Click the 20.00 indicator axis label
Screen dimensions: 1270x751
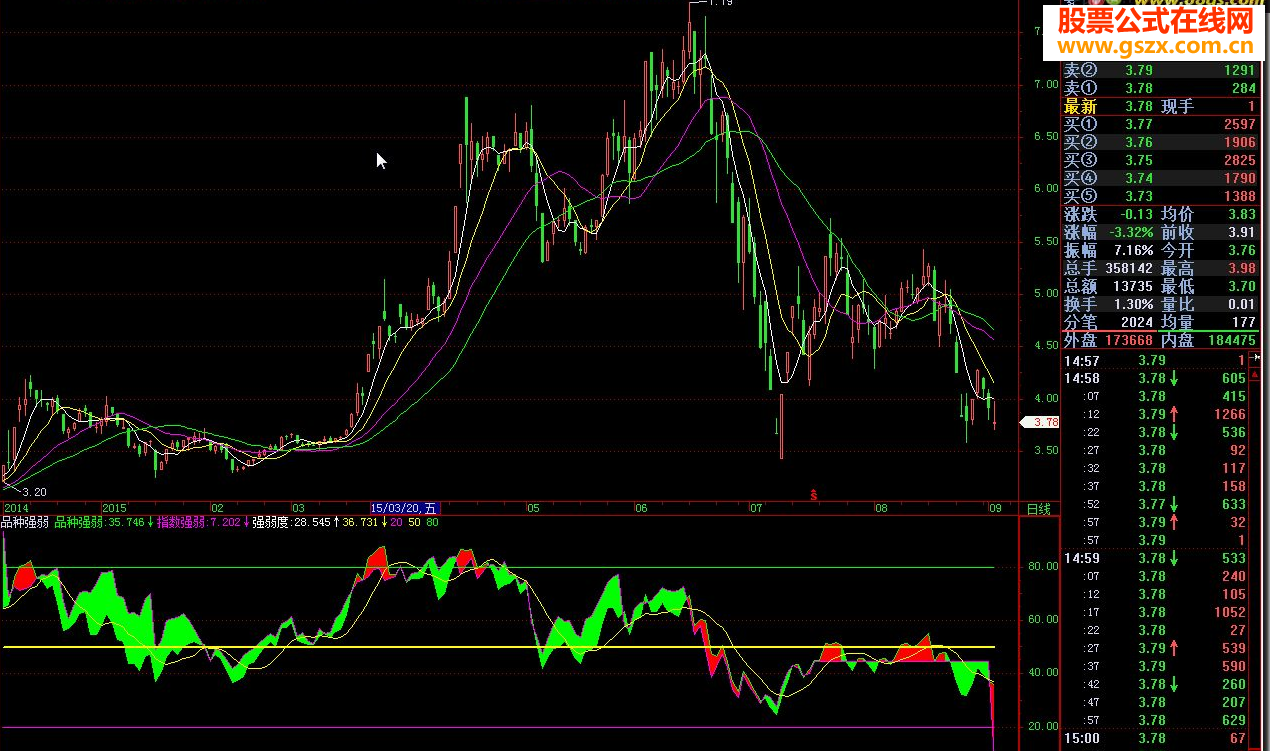[1042, 726]
